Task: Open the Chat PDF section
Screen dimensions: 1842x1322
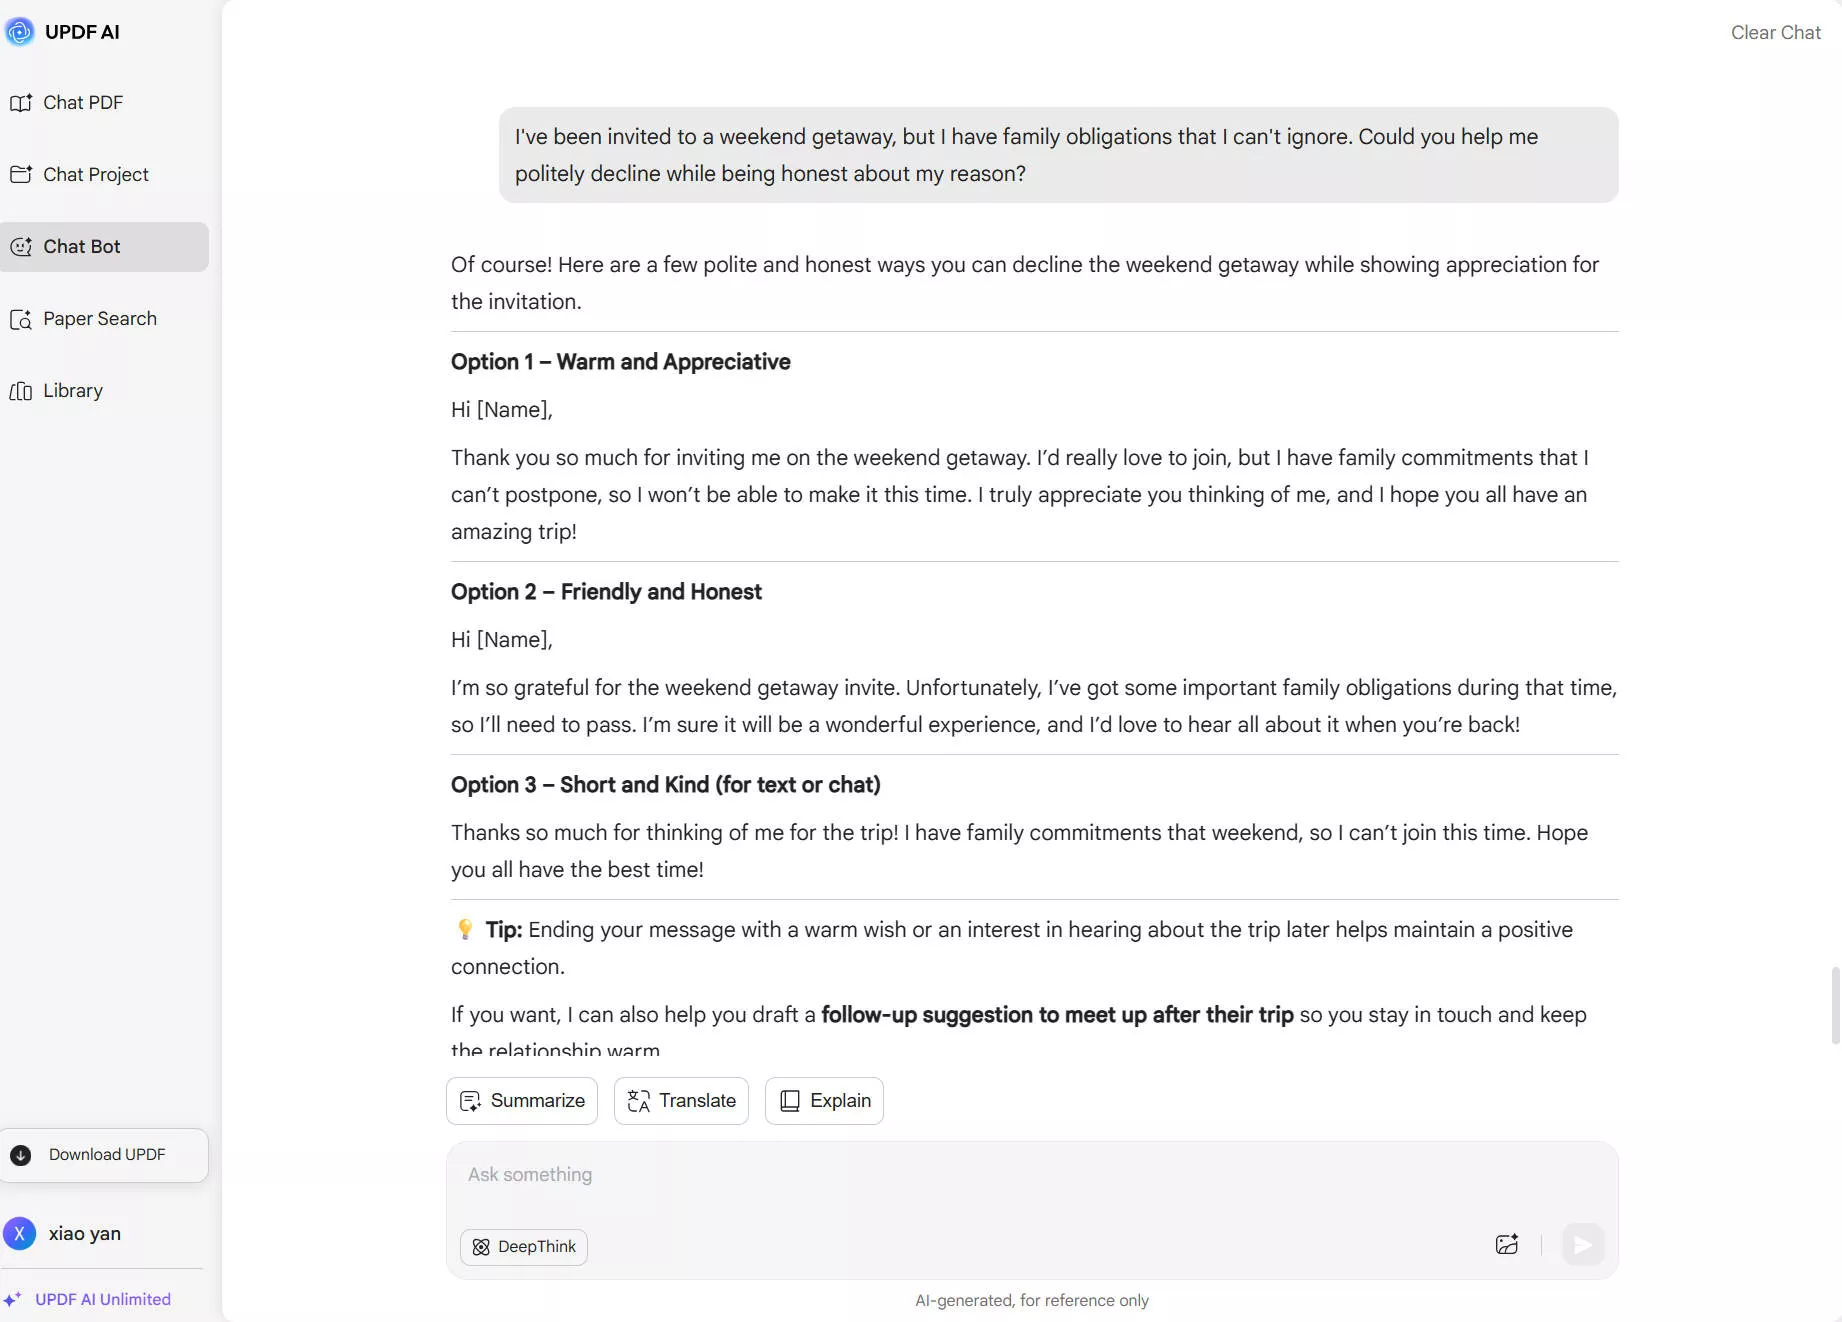Action: click(x=82, y=103)
